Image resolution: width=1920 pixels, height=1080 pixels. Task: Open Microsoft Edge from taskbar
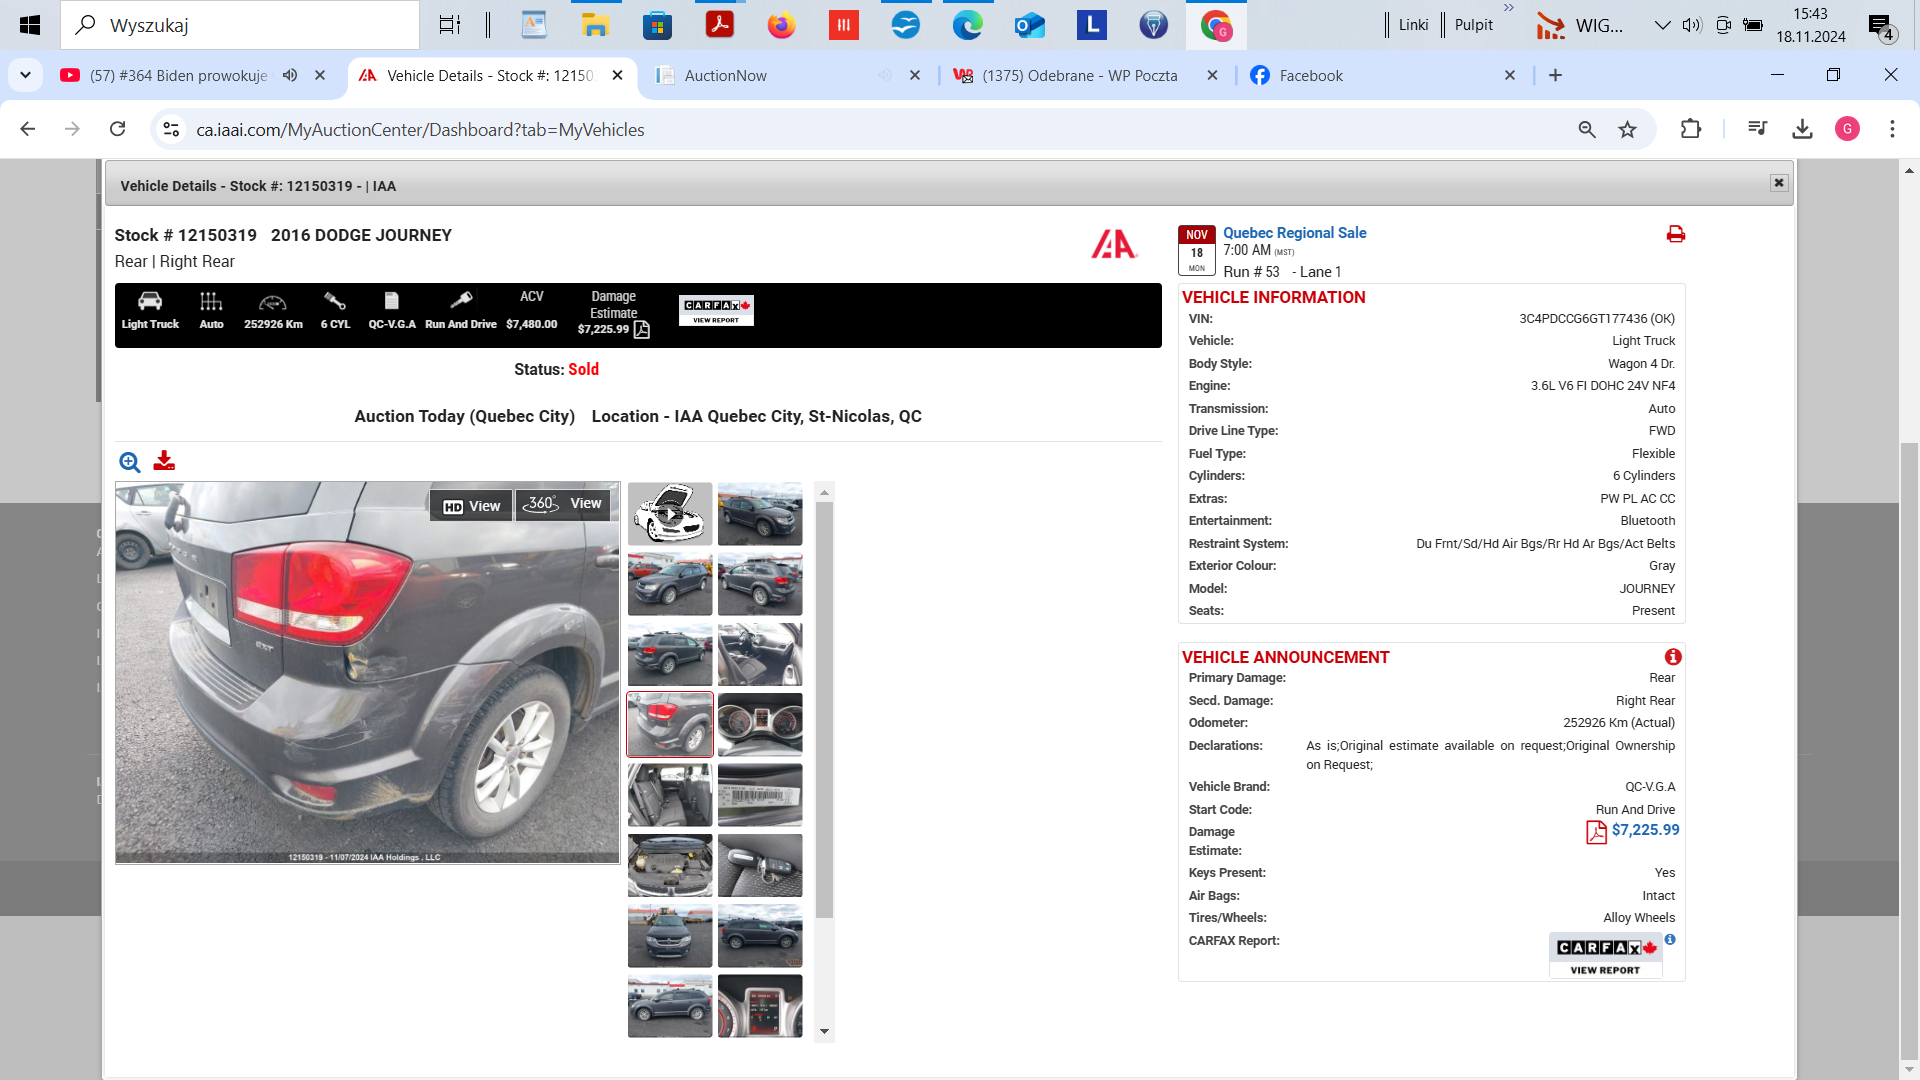tap(968, 25)
